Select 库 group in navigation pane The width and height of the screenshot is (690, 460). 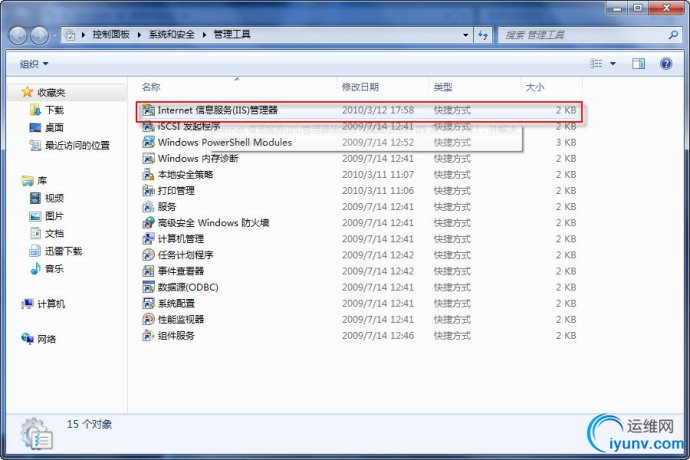(x=34, y=180)
